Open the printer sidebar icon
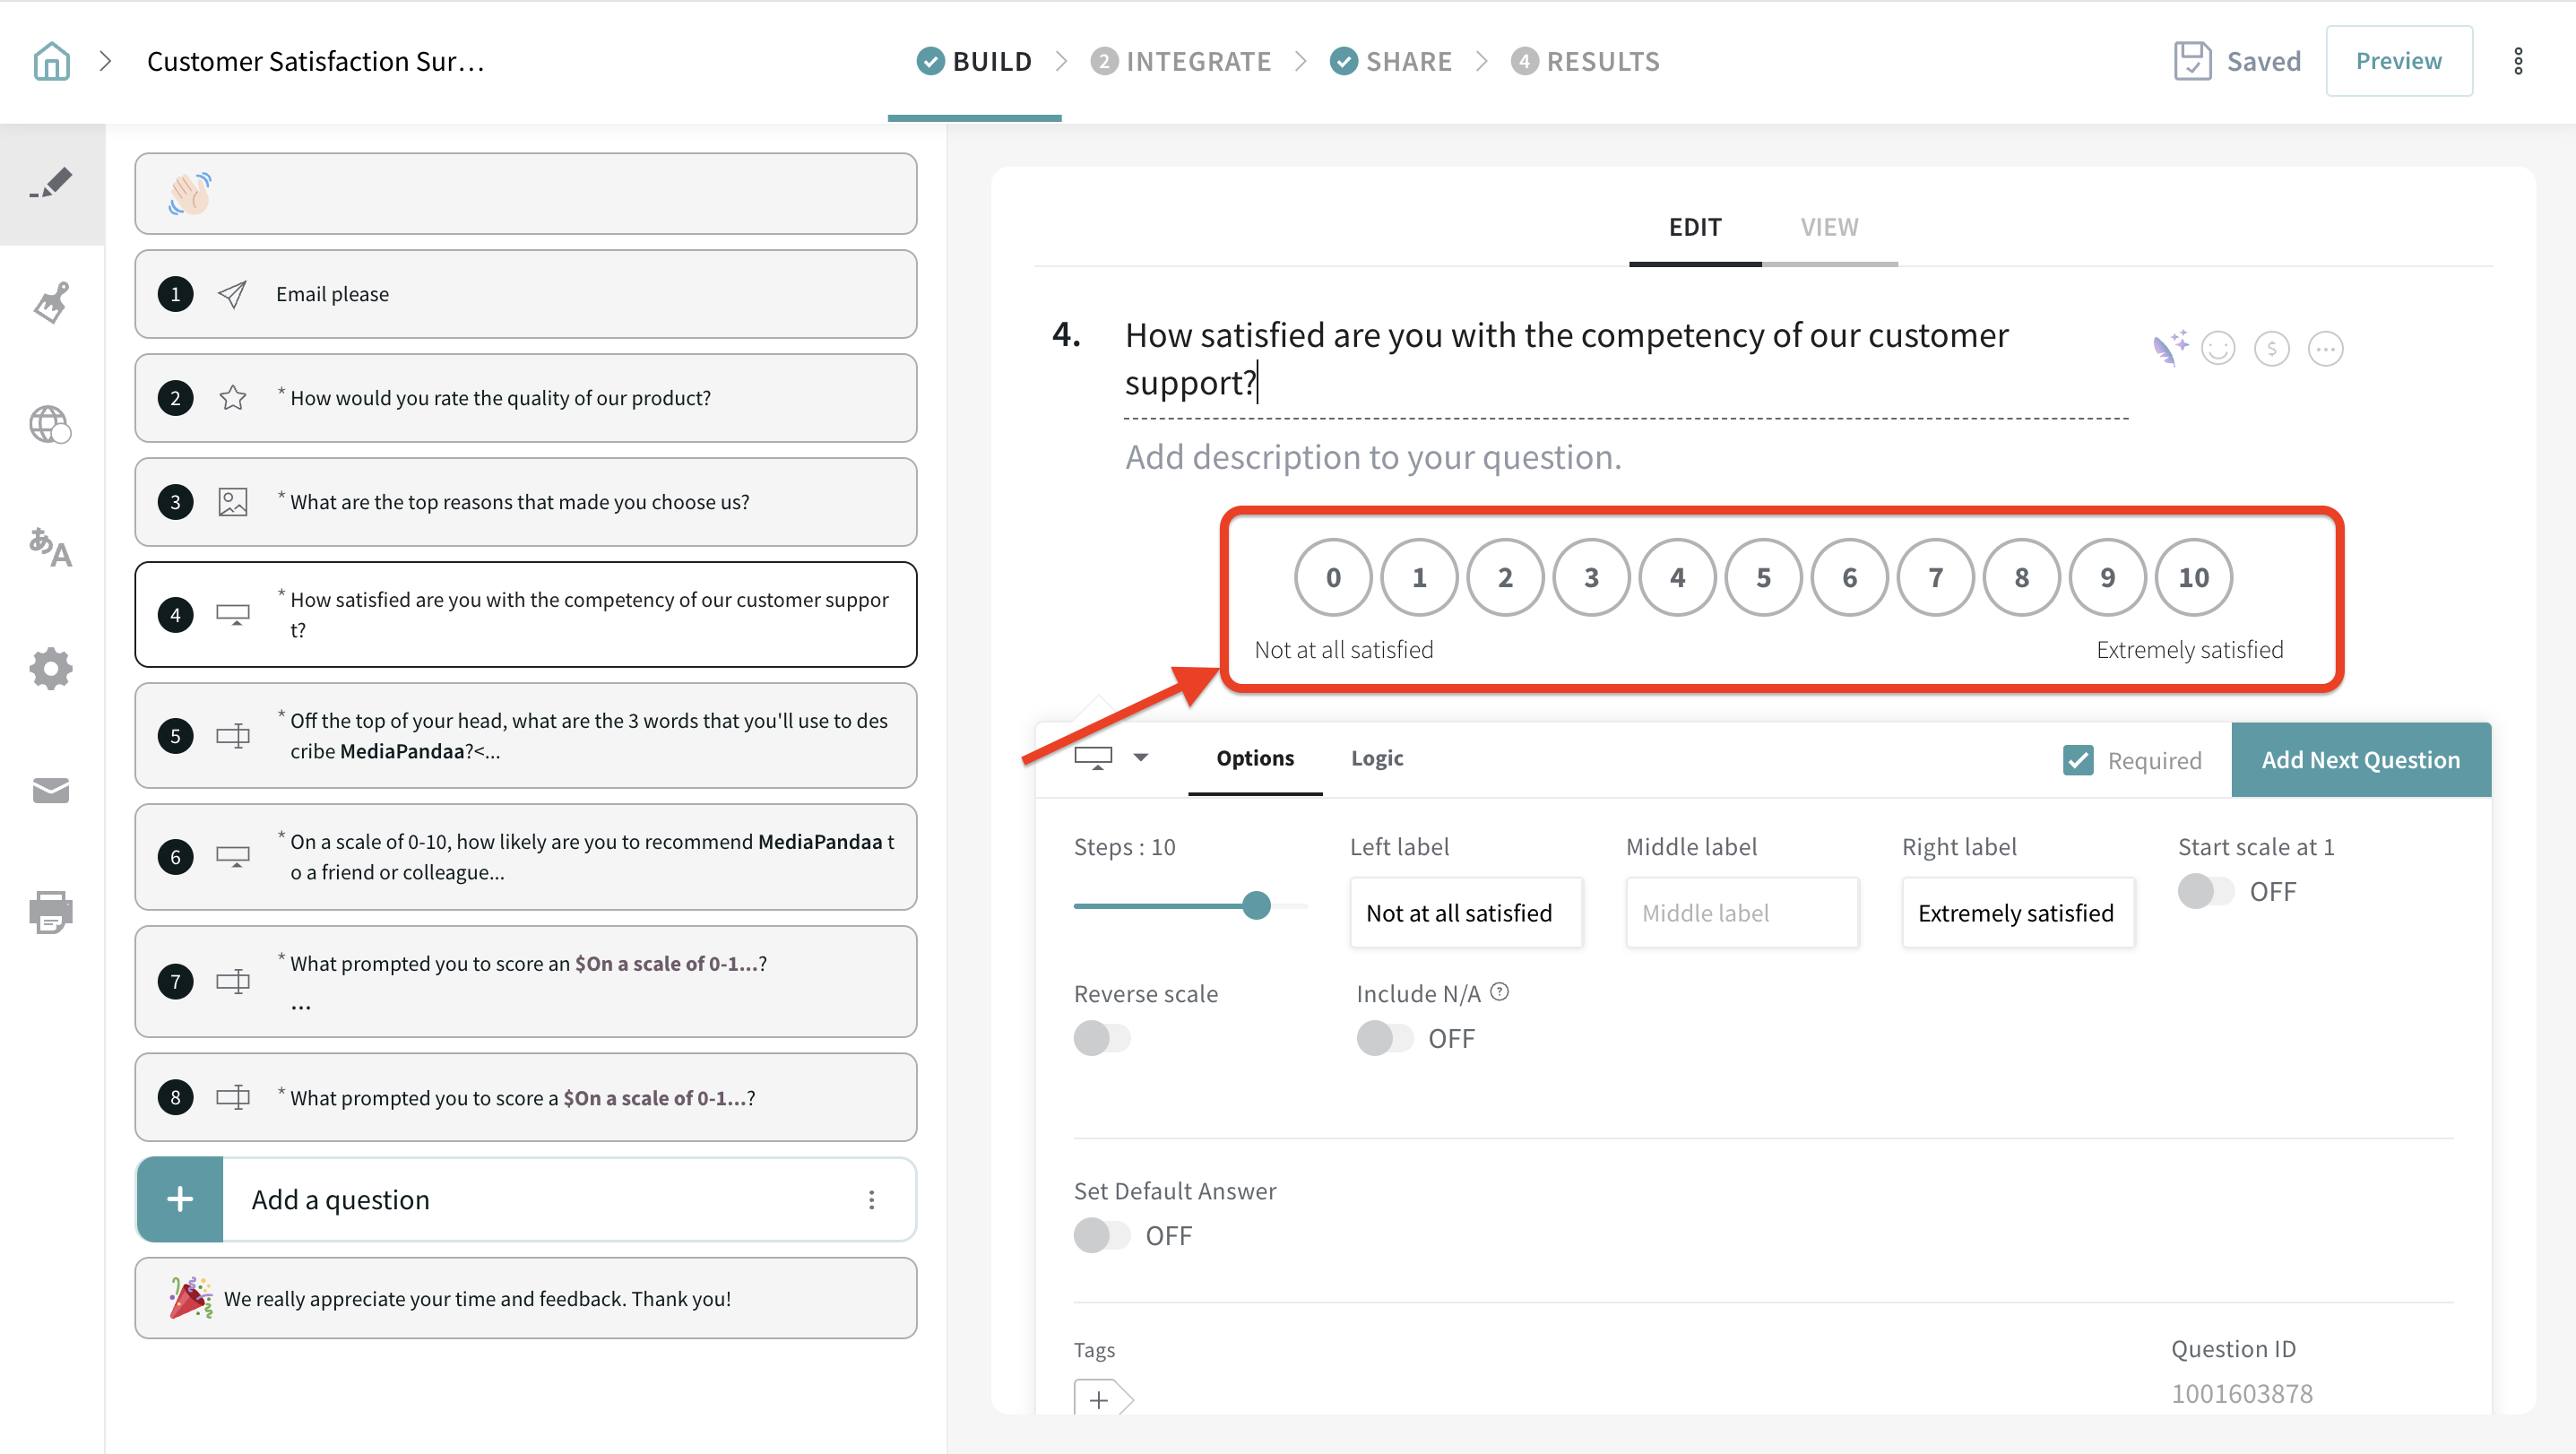The height and width of the screenshot is (1454, 2576). pyautogui.click(x=51, y=912)
